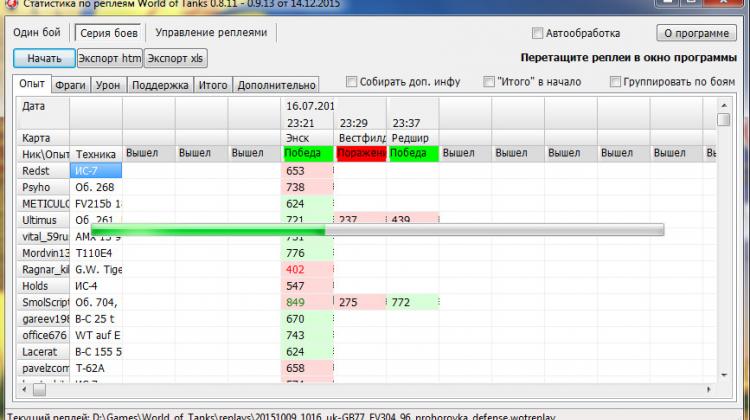Click the Об. 268 vehicle cell

96,187
